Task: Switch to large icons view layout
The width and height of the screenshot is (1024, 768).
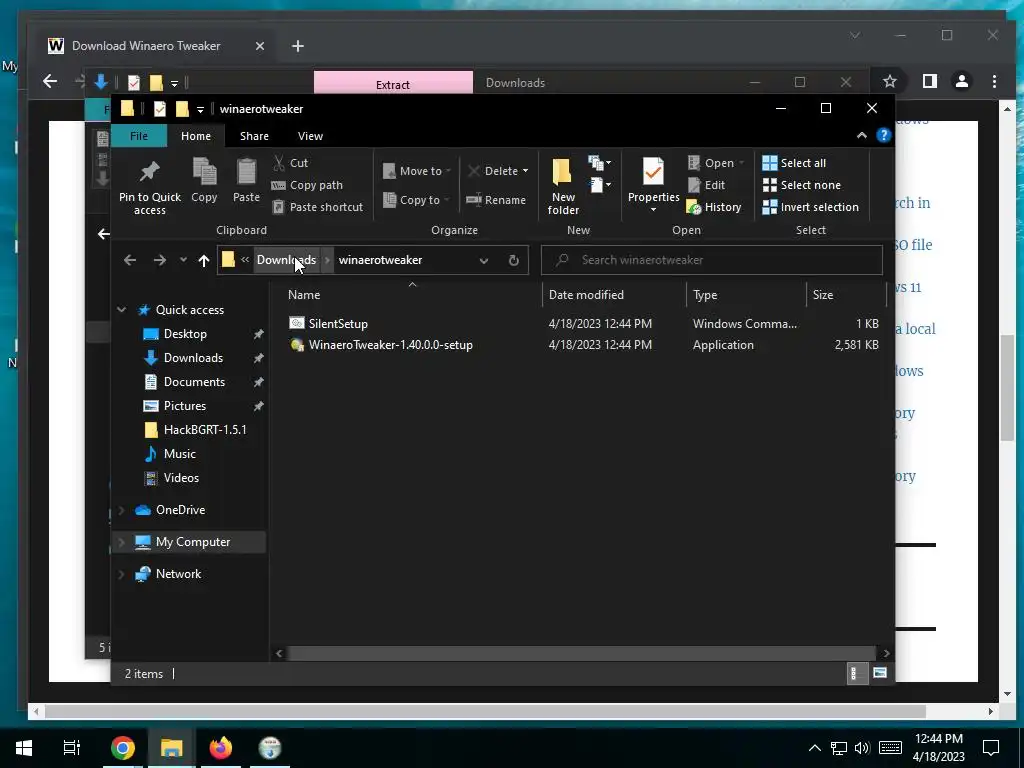Action: [x=880, y=673]
